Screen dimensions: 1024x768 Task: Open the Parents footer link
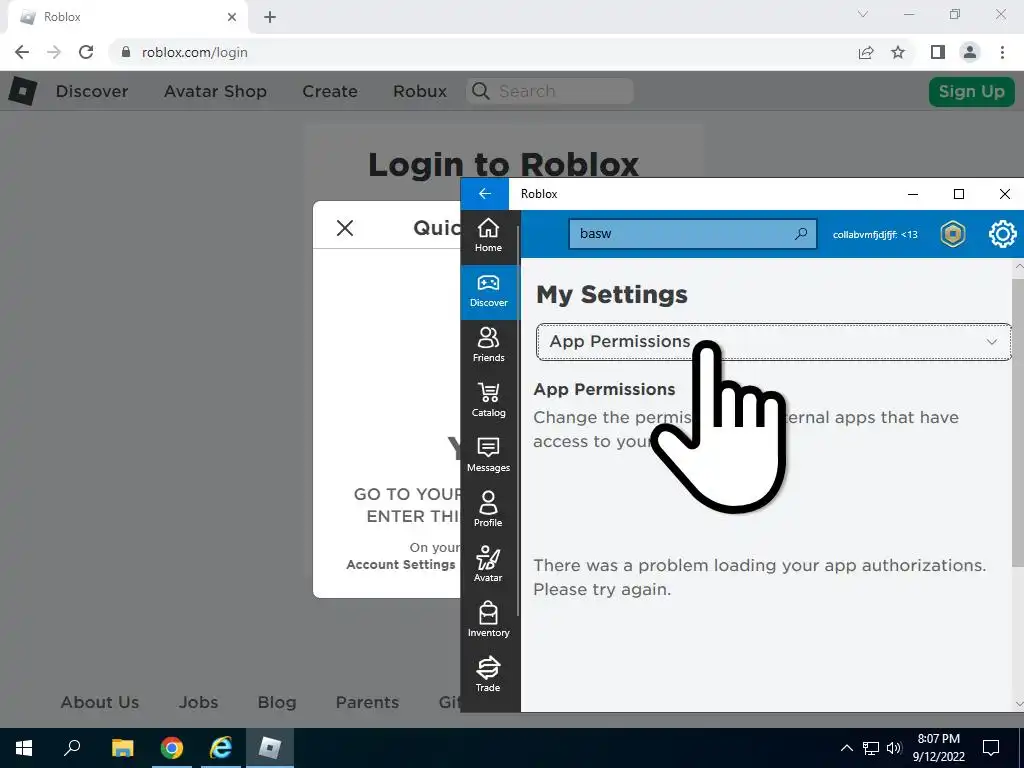coord(368,702)
